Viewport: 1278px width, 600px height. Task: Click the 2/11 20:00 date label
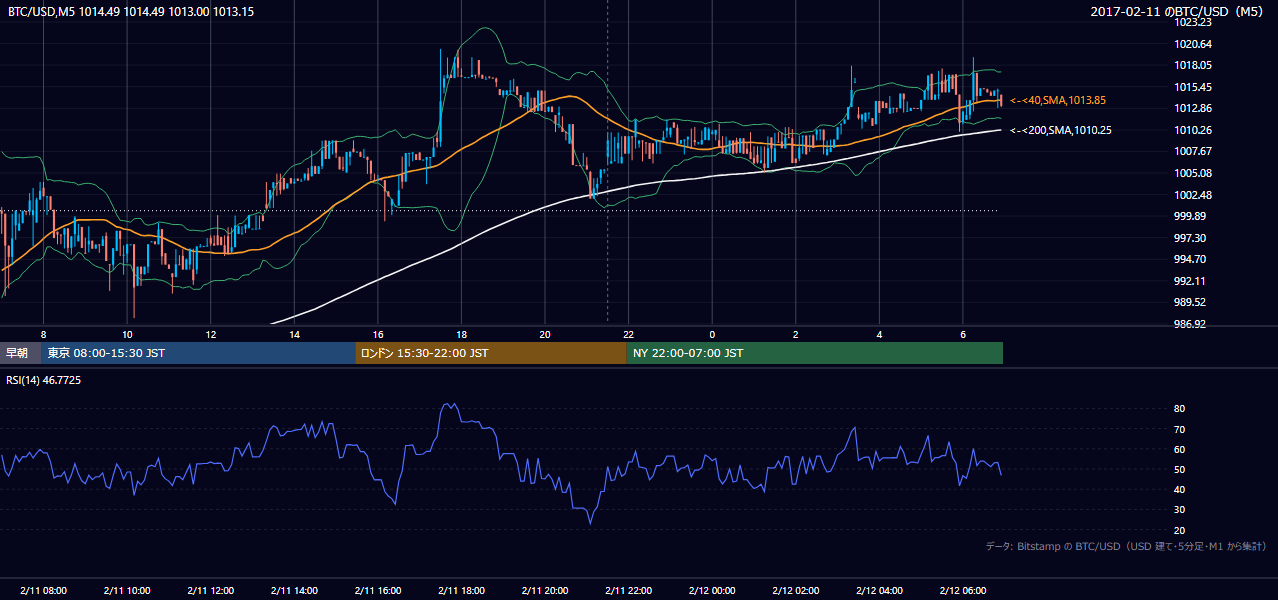[x=545, y=590]
